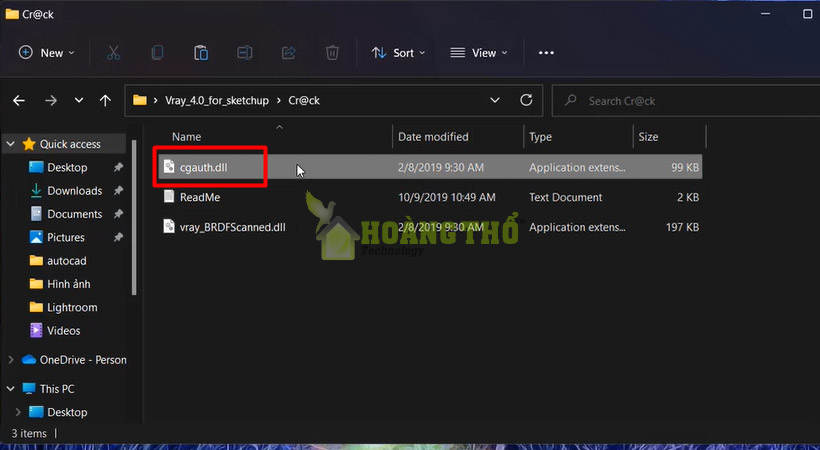The width and height of the screenshot is (820, 450).
Task: Go up one folder level
Action: click(105, 100)
